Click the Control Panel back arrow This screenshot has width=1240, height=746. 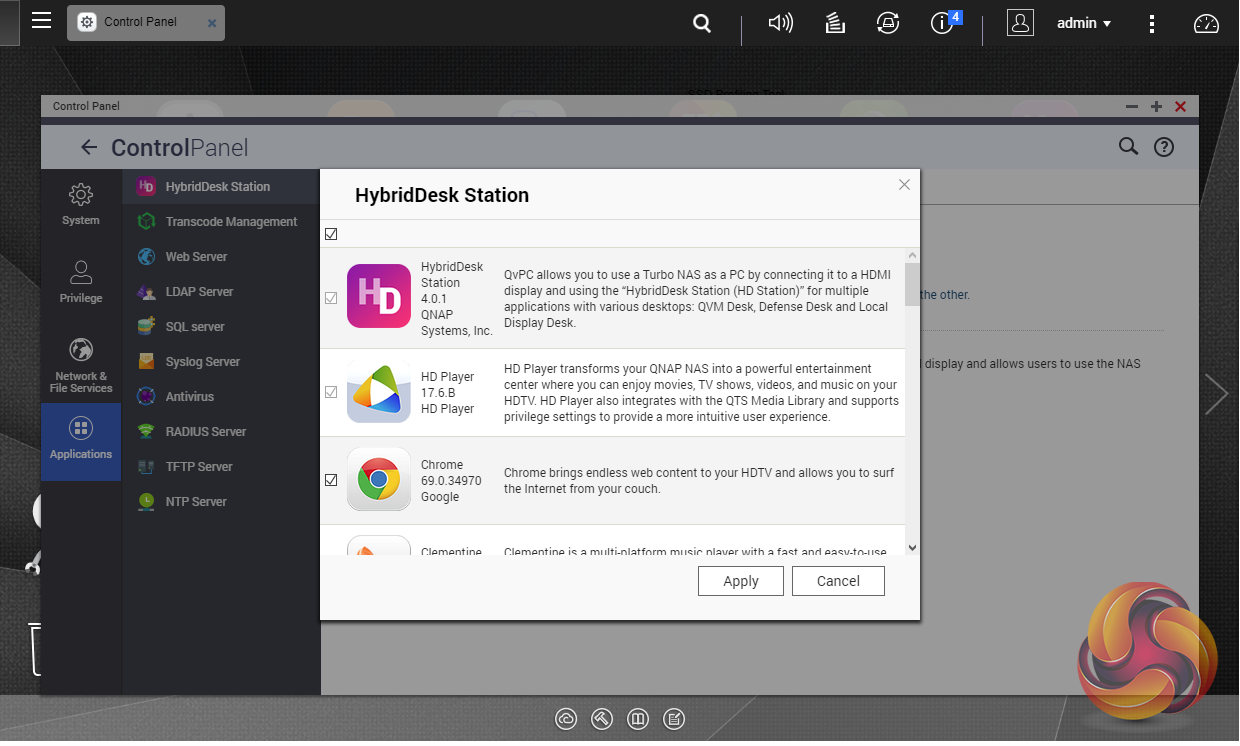[89, 148]
